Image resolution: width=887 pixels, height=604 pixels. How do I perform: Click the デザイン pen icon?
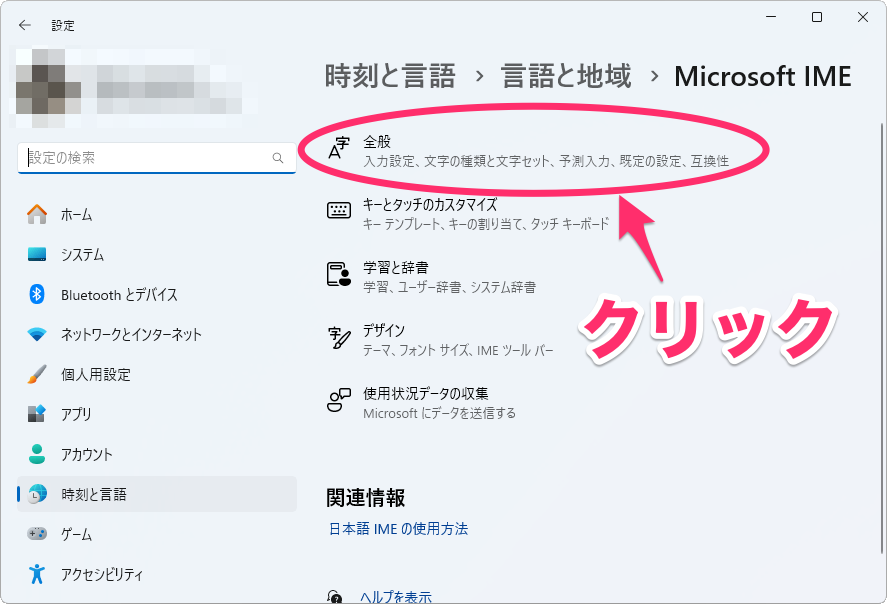click(339, 337)
